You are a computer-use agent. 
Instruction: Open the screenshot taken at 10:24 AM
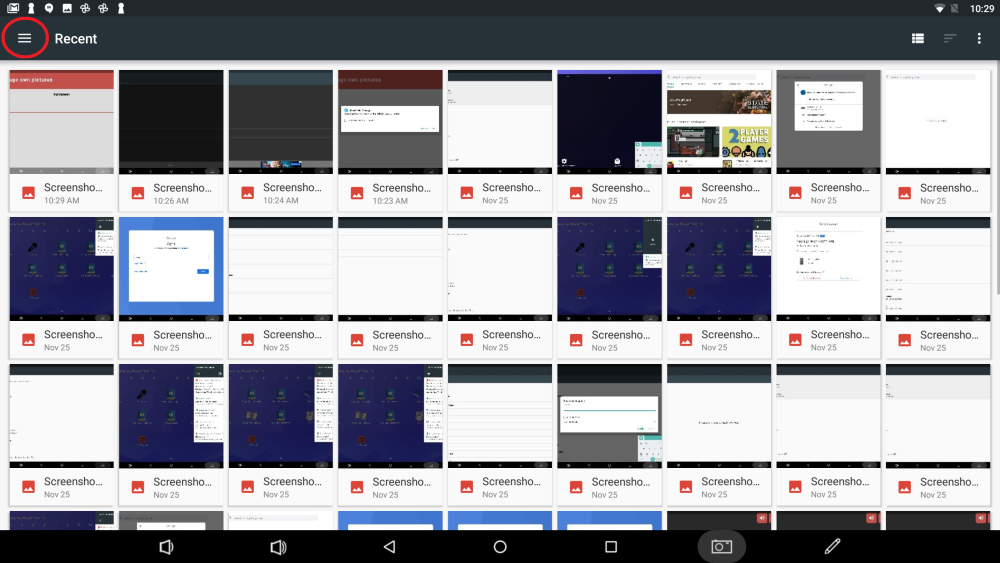(x=281, y=140)
